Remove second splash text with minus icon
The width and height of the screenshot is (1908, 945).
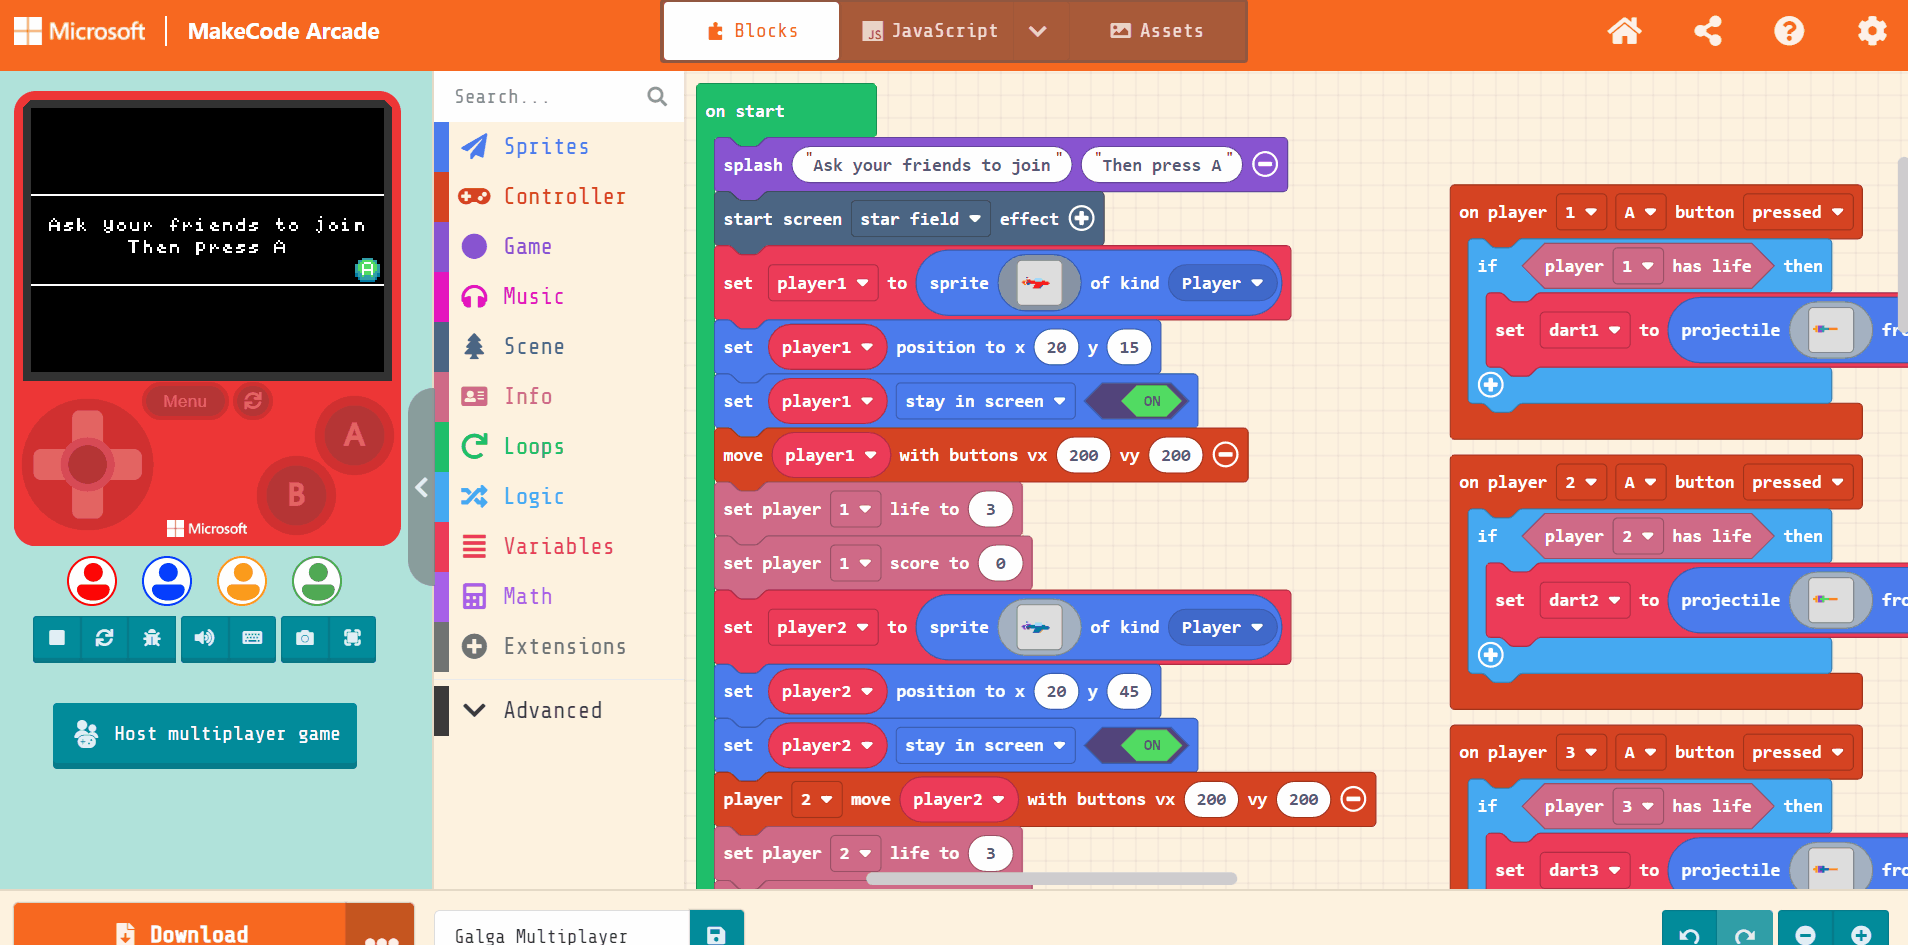coord(1265,164)
